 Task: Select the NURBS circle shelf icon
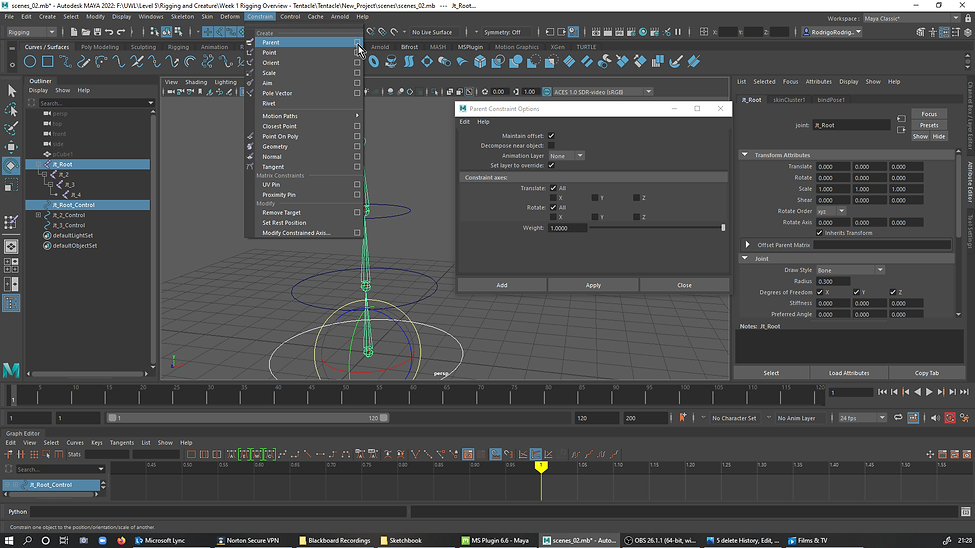[30, 62]
